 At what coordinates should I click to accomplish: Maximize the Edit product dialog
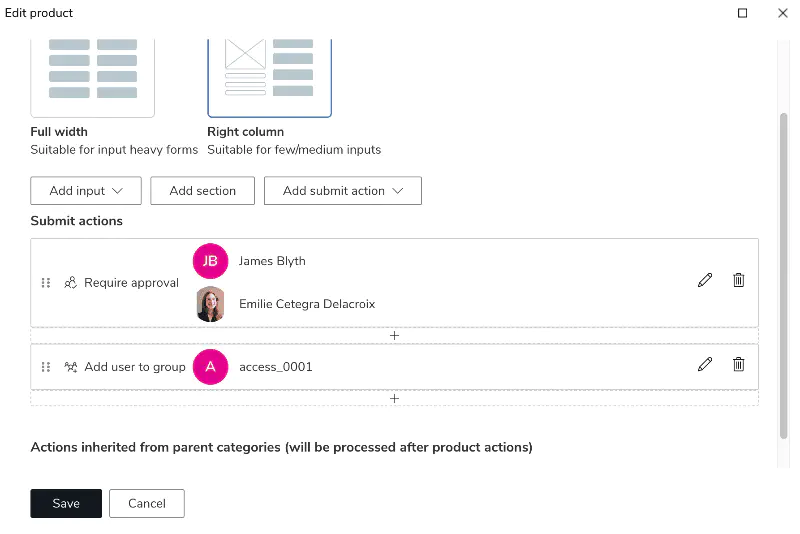[x=743, y=13]
